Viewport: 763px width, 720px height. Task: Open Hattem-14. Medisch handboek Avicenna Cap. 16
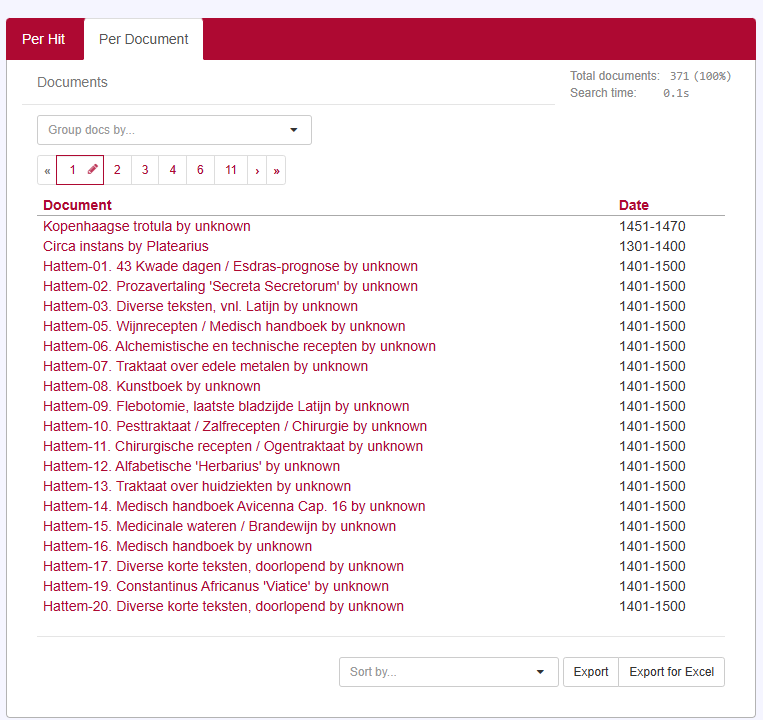click(x=234, y=506)
